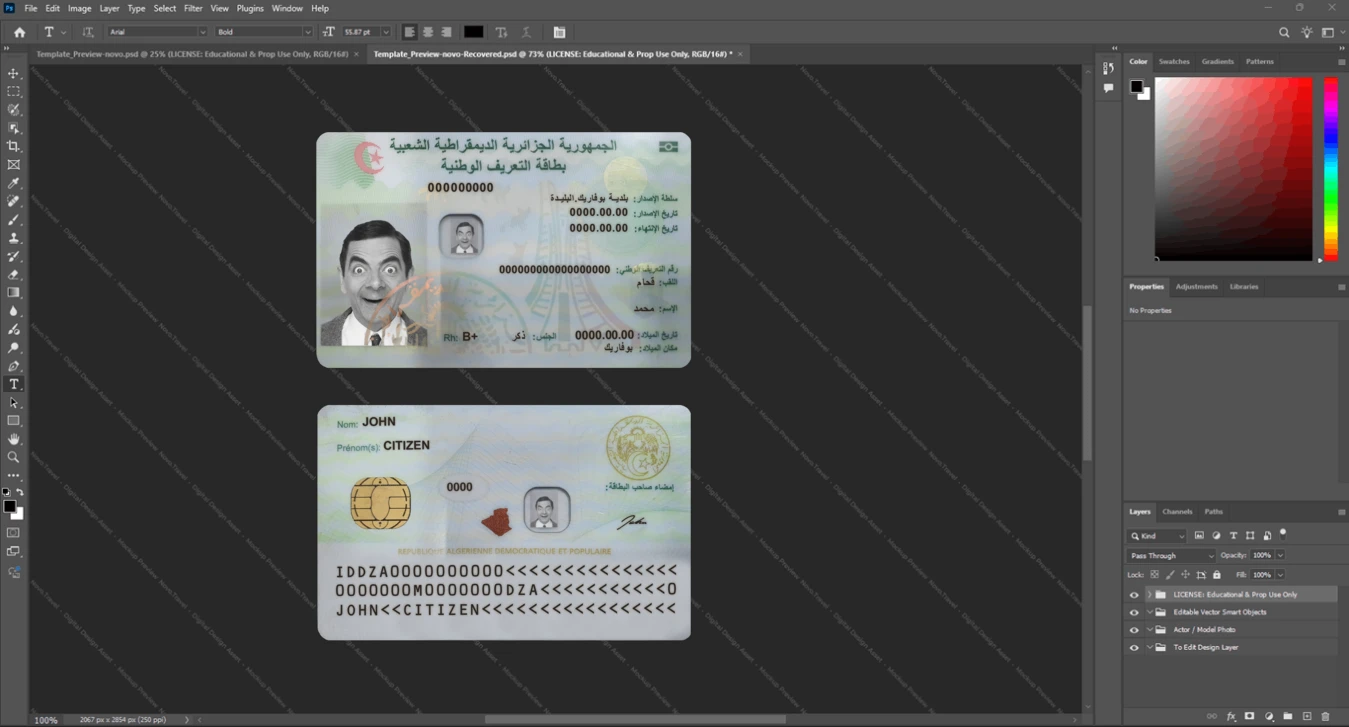The height and width of the screenshot is (727, 1349).
Task: Open the Pass Through blend mode dropdown
Action: [1171, 555]
